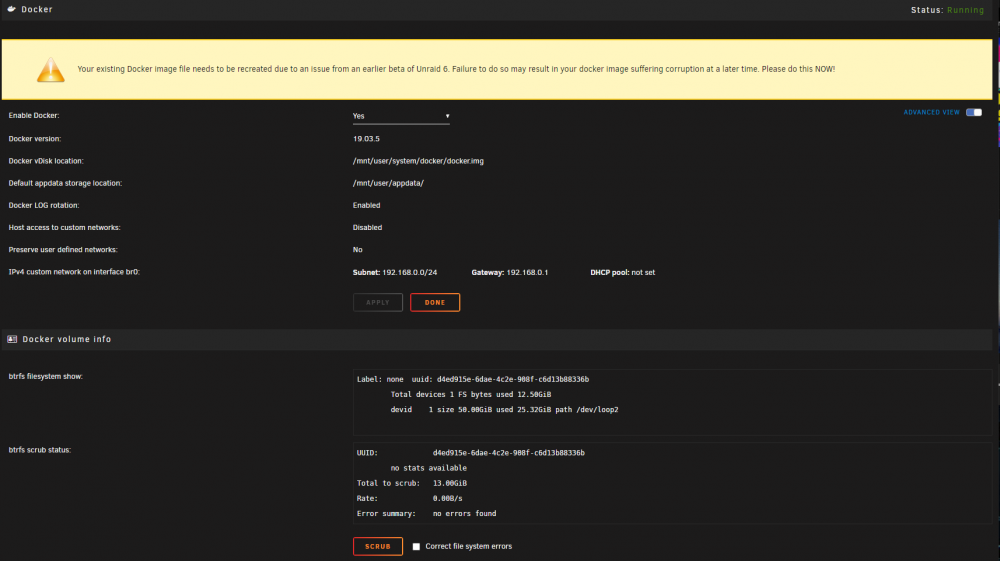Click the warning message about recreating Docker image
The height and width of the screenshot is (561, 1000).
click(456, 69)
